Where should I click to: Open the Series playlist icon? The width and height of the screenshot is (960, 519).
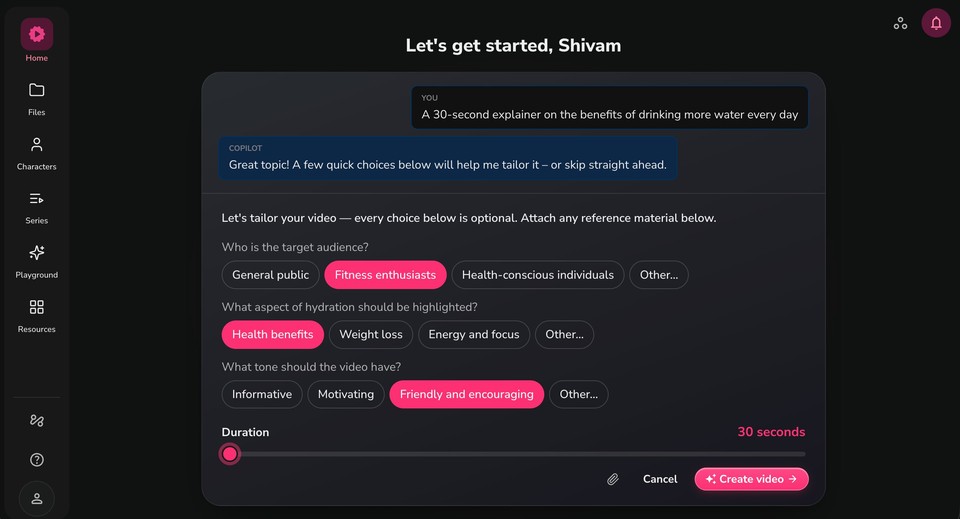37,198
